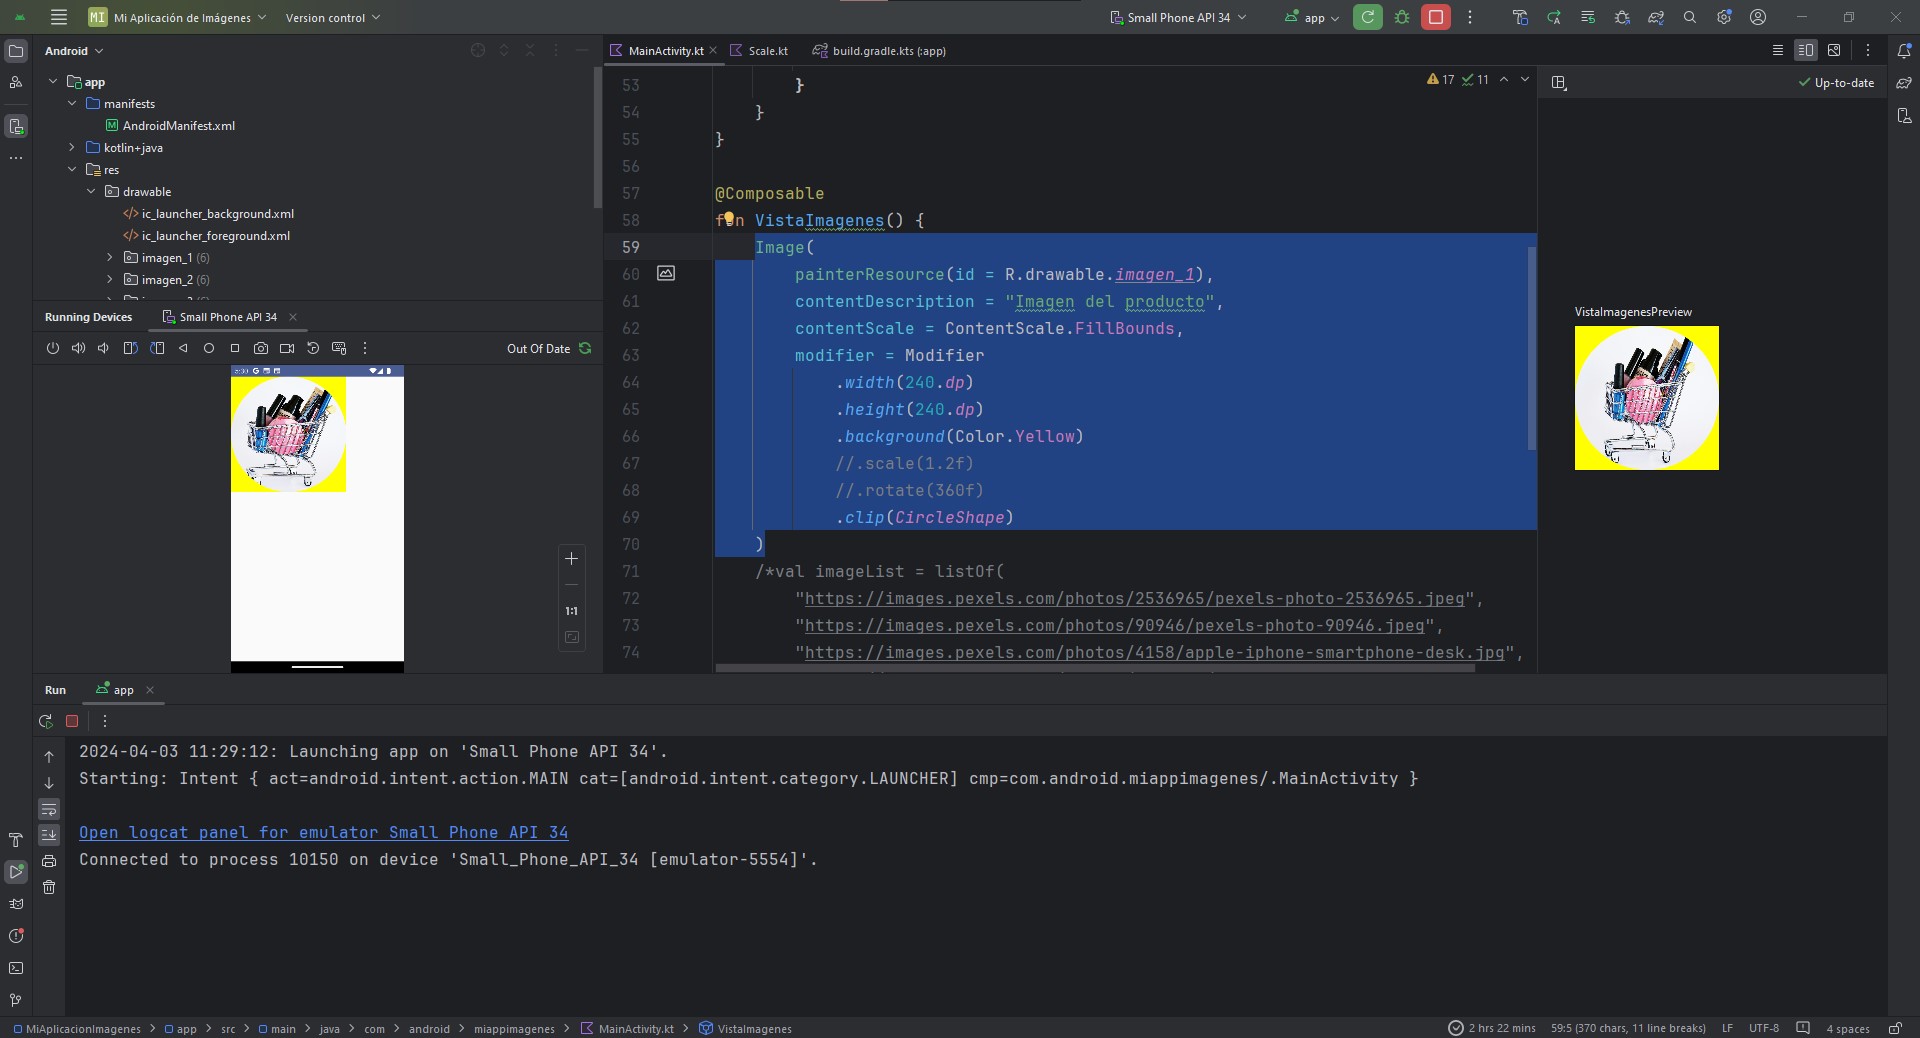Viewport: 1920px width, 1038px height.
Task: Take an emulator screenshot with camera icon
Action: [x=261, y=348]
